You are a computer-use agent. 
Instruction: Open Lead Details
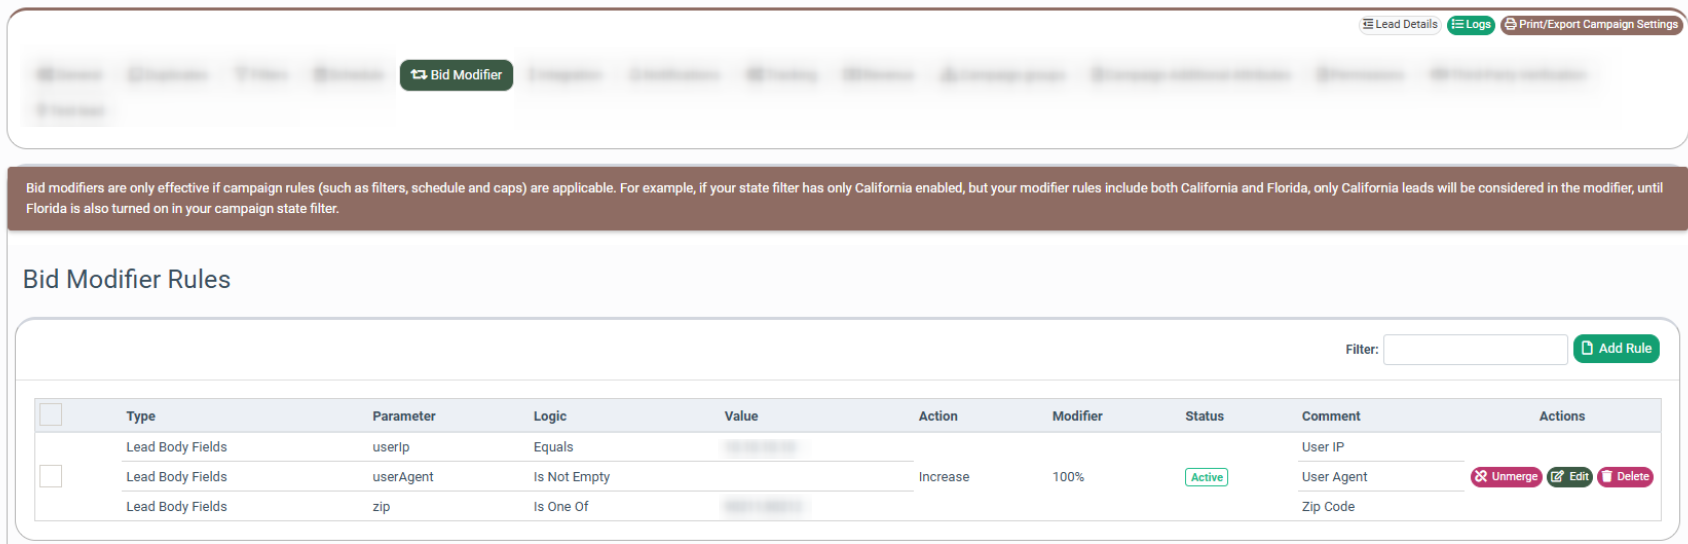[x=1400, y=24]
